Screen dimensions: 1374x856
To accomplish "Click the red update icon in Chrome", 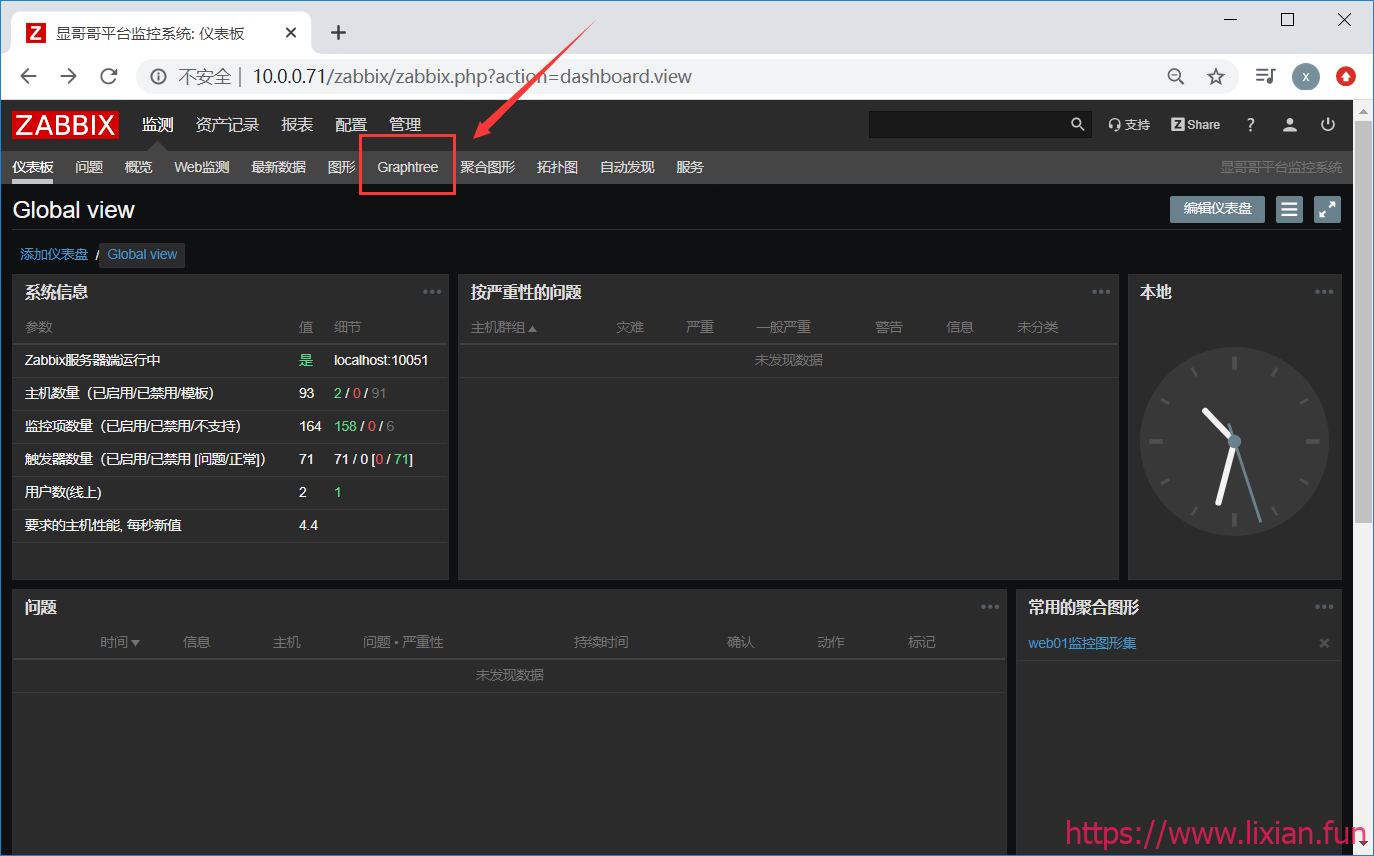I will coord(1346,76).
